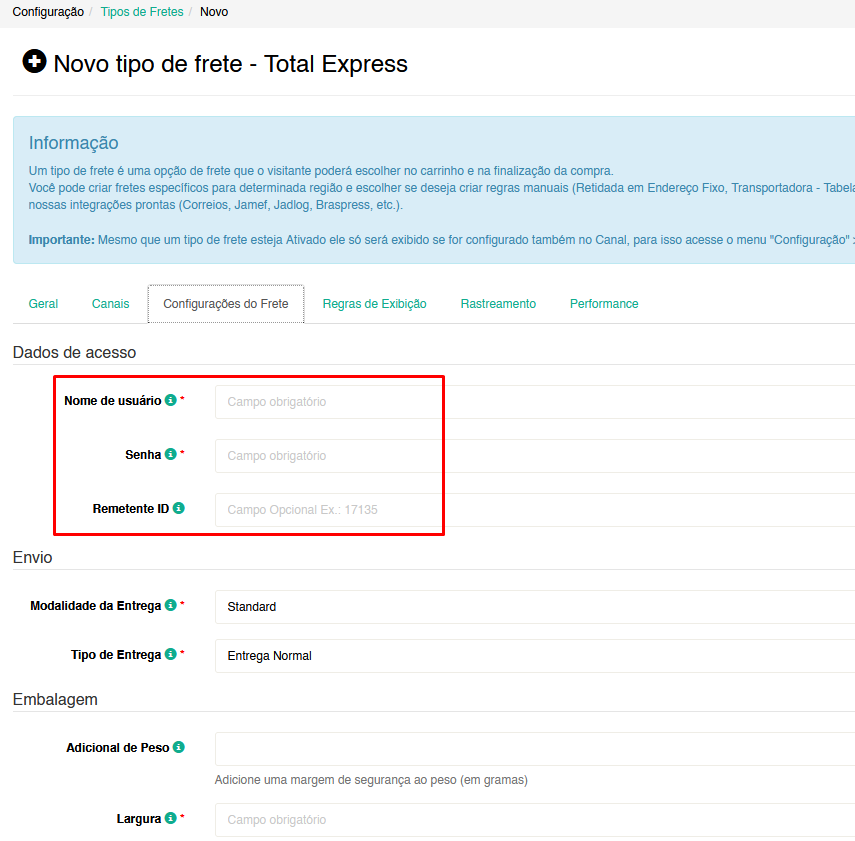Open the Performance tab
Viewport: 855px width, 841px height.
(x=604, y=304)
